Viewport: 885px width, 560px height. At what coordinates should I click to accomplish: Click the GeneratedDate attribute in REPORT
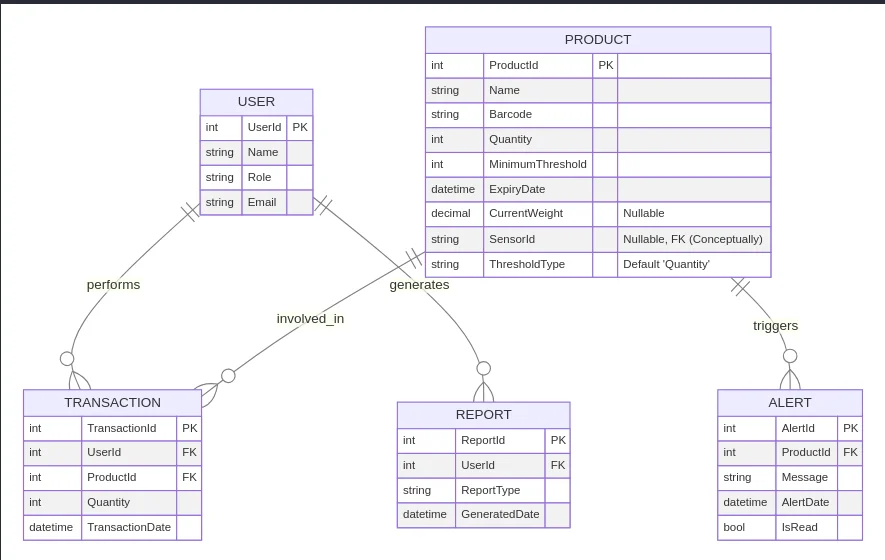pyautogui.click(x=500, y=514)
